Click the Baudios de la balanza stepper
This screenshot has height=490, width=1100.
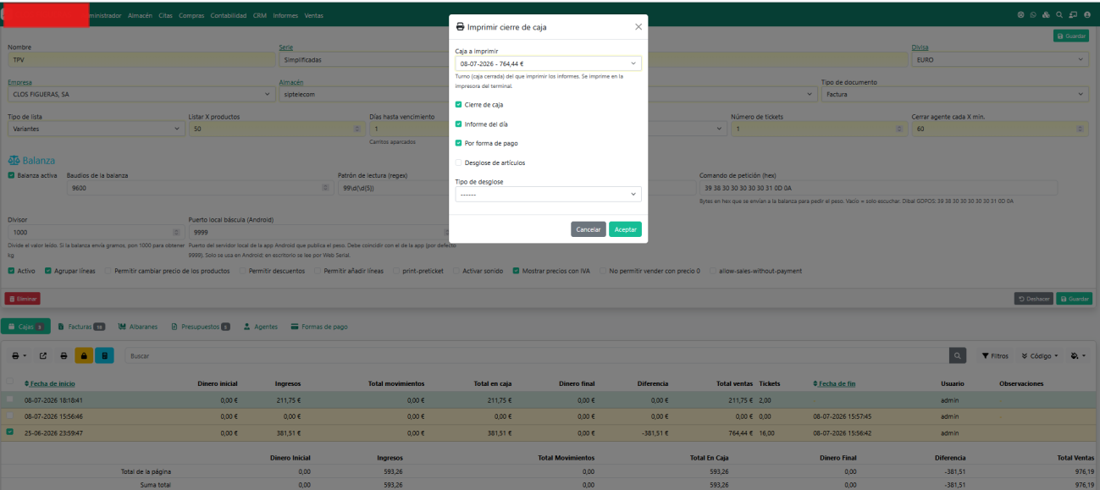click(x=324, y=187)
